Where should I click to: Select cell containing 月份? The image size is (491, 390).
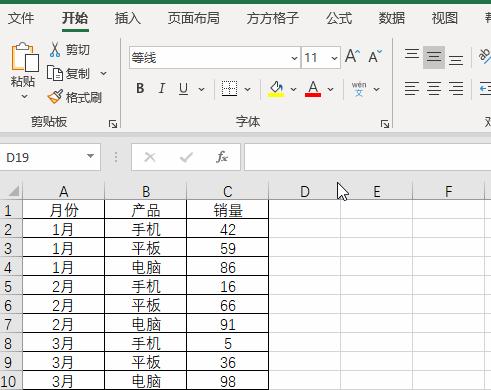[64, 210]
